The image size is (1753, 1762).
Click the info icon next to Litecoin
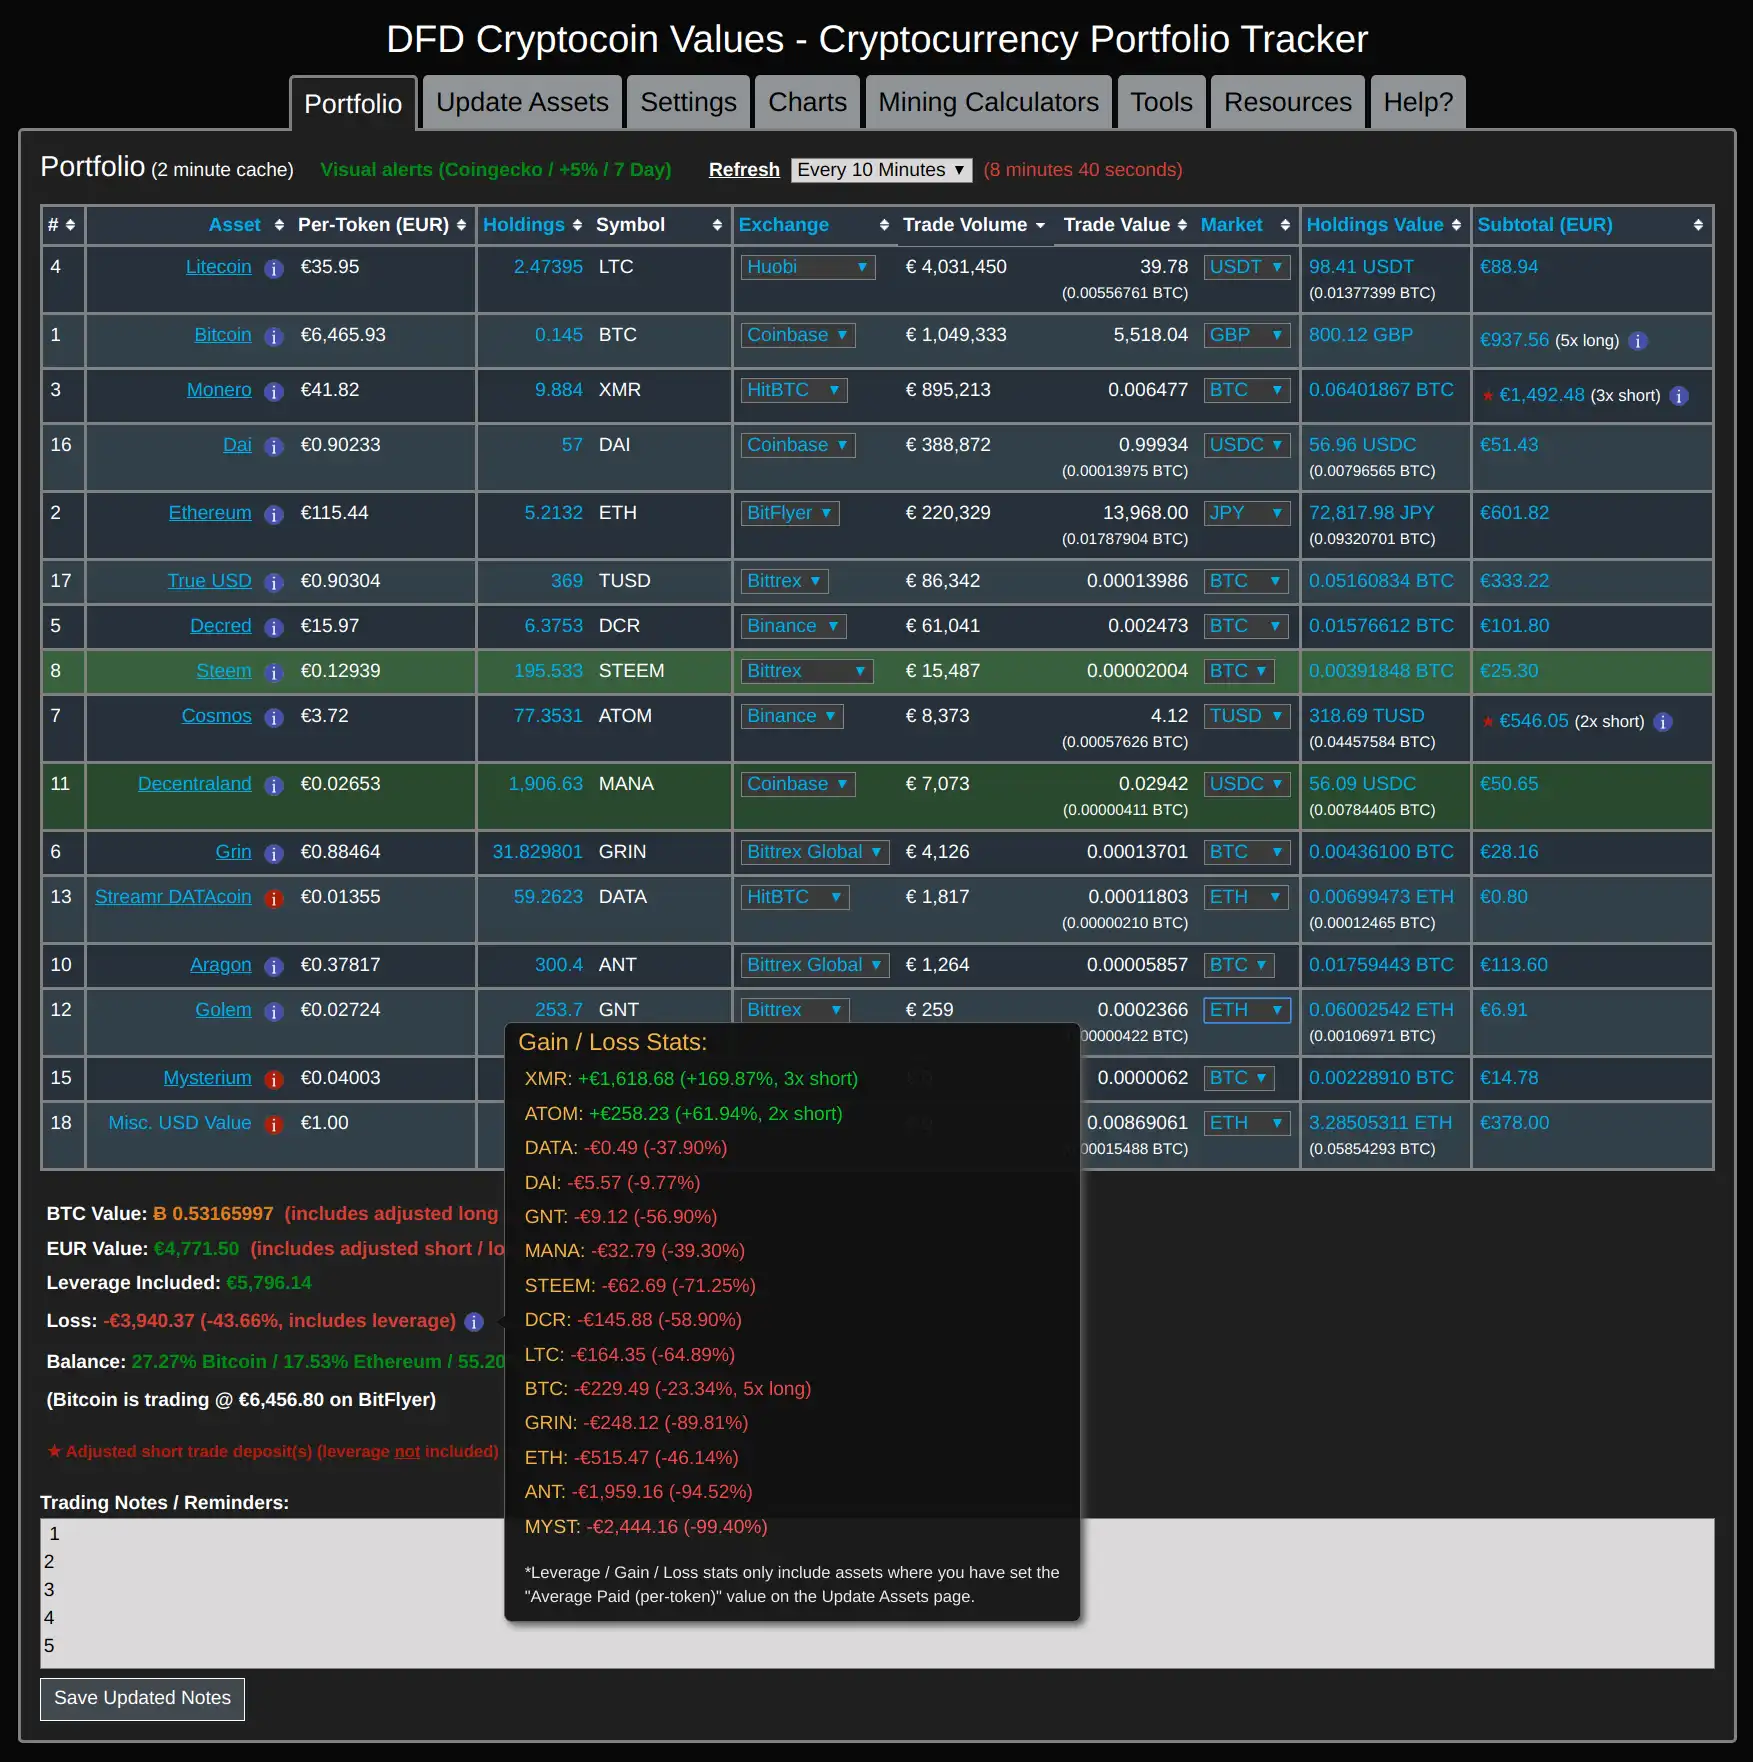(x=274, y=268)
